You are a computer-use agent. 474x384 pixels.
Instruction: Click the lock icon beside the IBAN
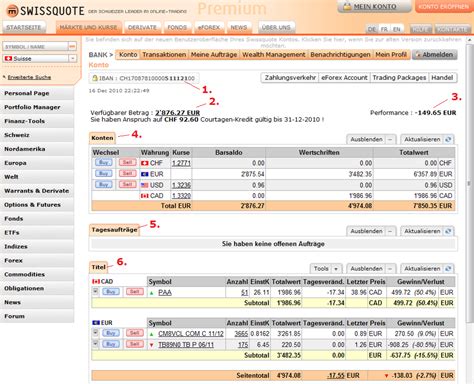tap(95, 78)
